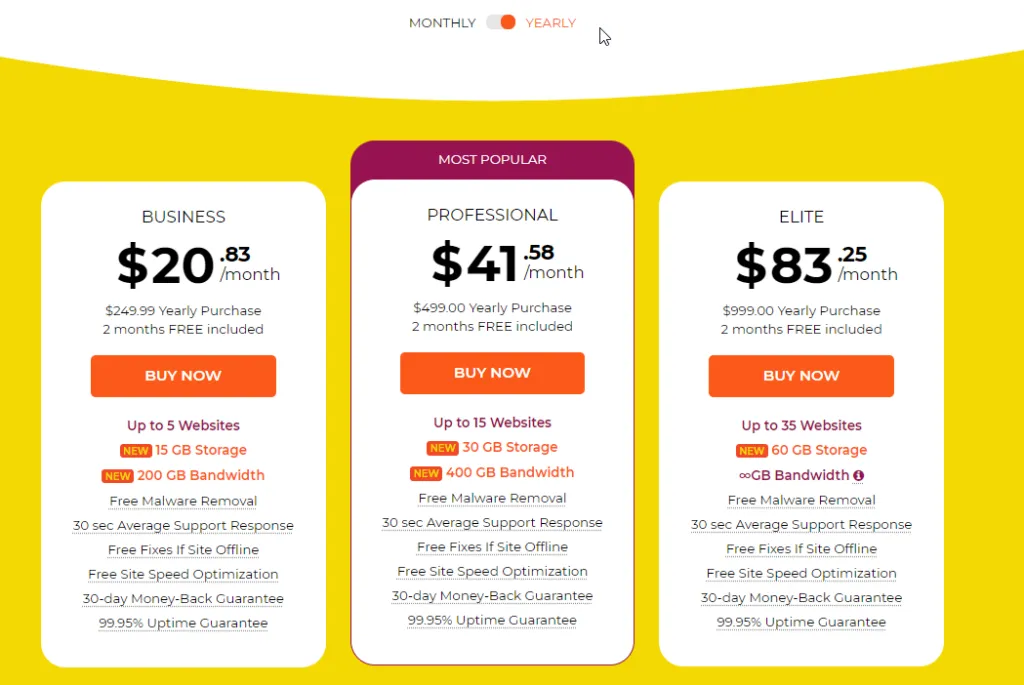Click NEW badge beside 400 GB Bandwidth
1024x685 pixels.
[426, 473]
